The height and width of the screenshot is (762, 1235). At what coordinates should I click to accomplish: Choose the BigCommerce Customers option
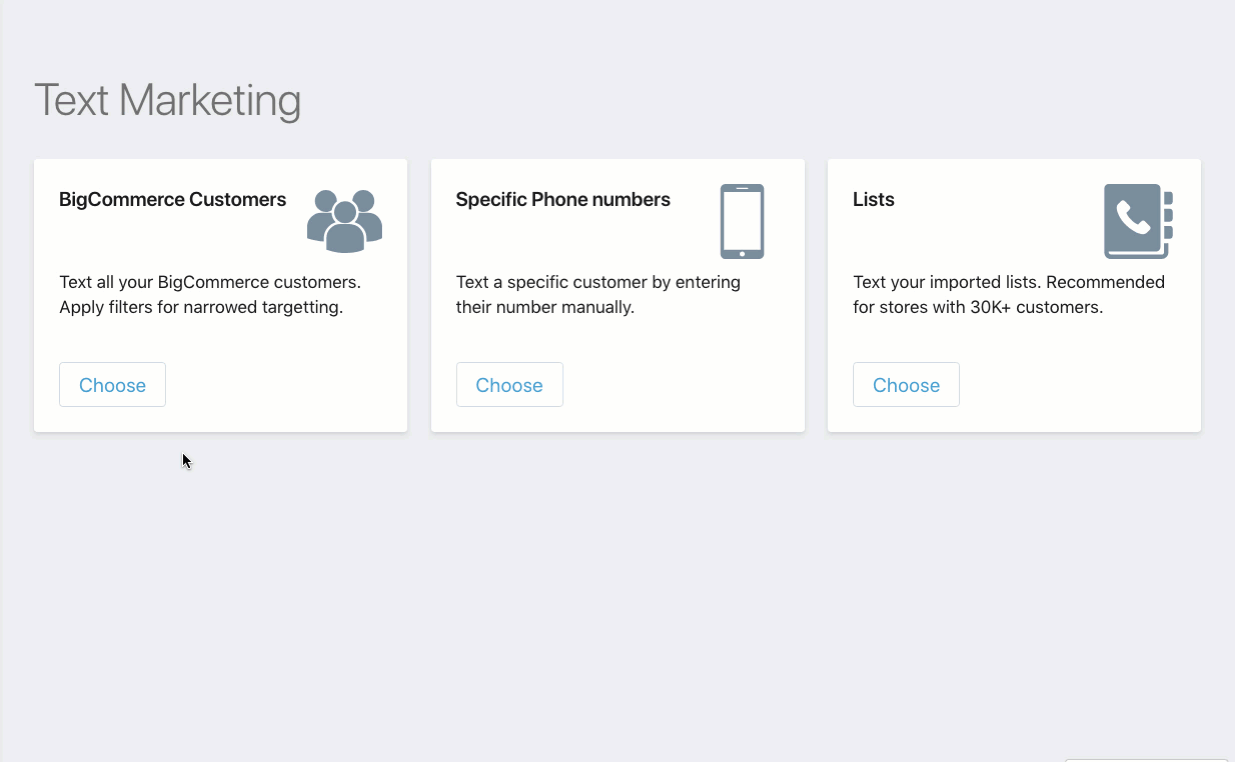coord(112,385)
